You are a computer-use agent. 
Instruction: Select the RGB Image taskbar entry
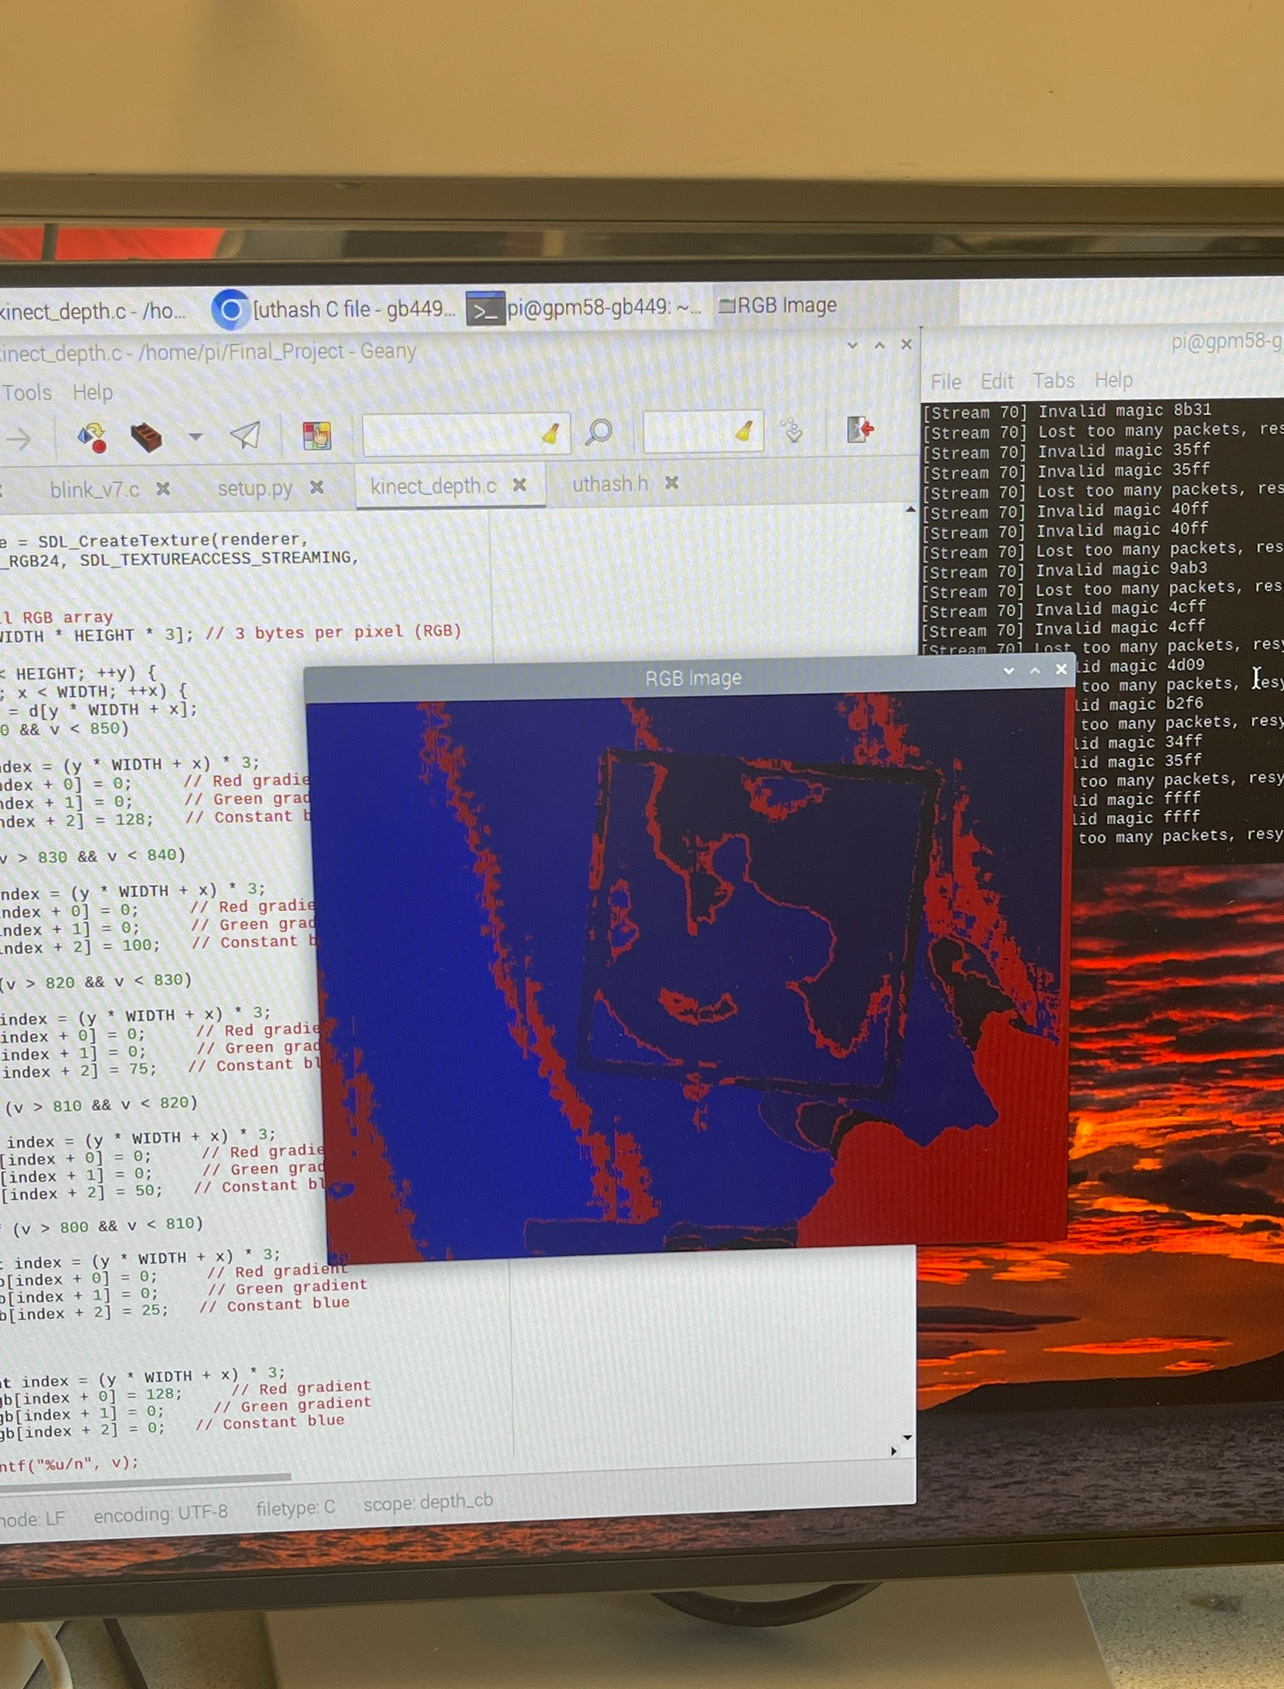point(778,305)
